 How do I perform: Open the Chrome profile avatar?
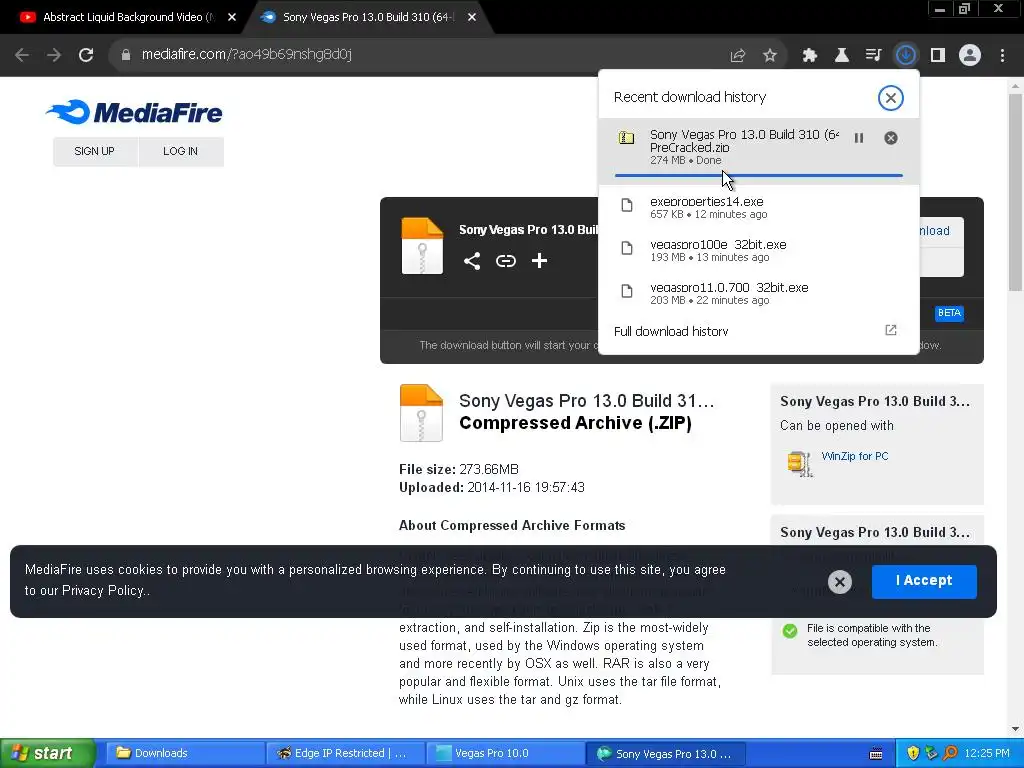point(970,56)
